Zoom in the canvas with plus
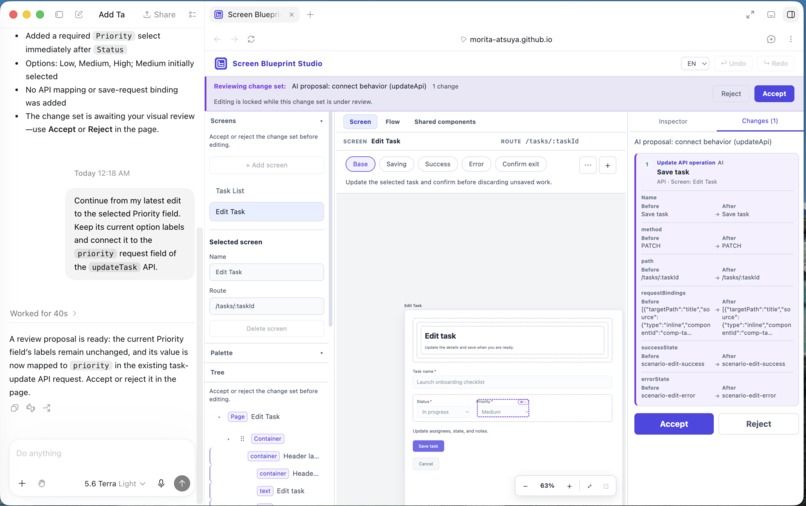The height and width of the screenshot is (506, 806). pyautogui.click(x=569, y=486)
